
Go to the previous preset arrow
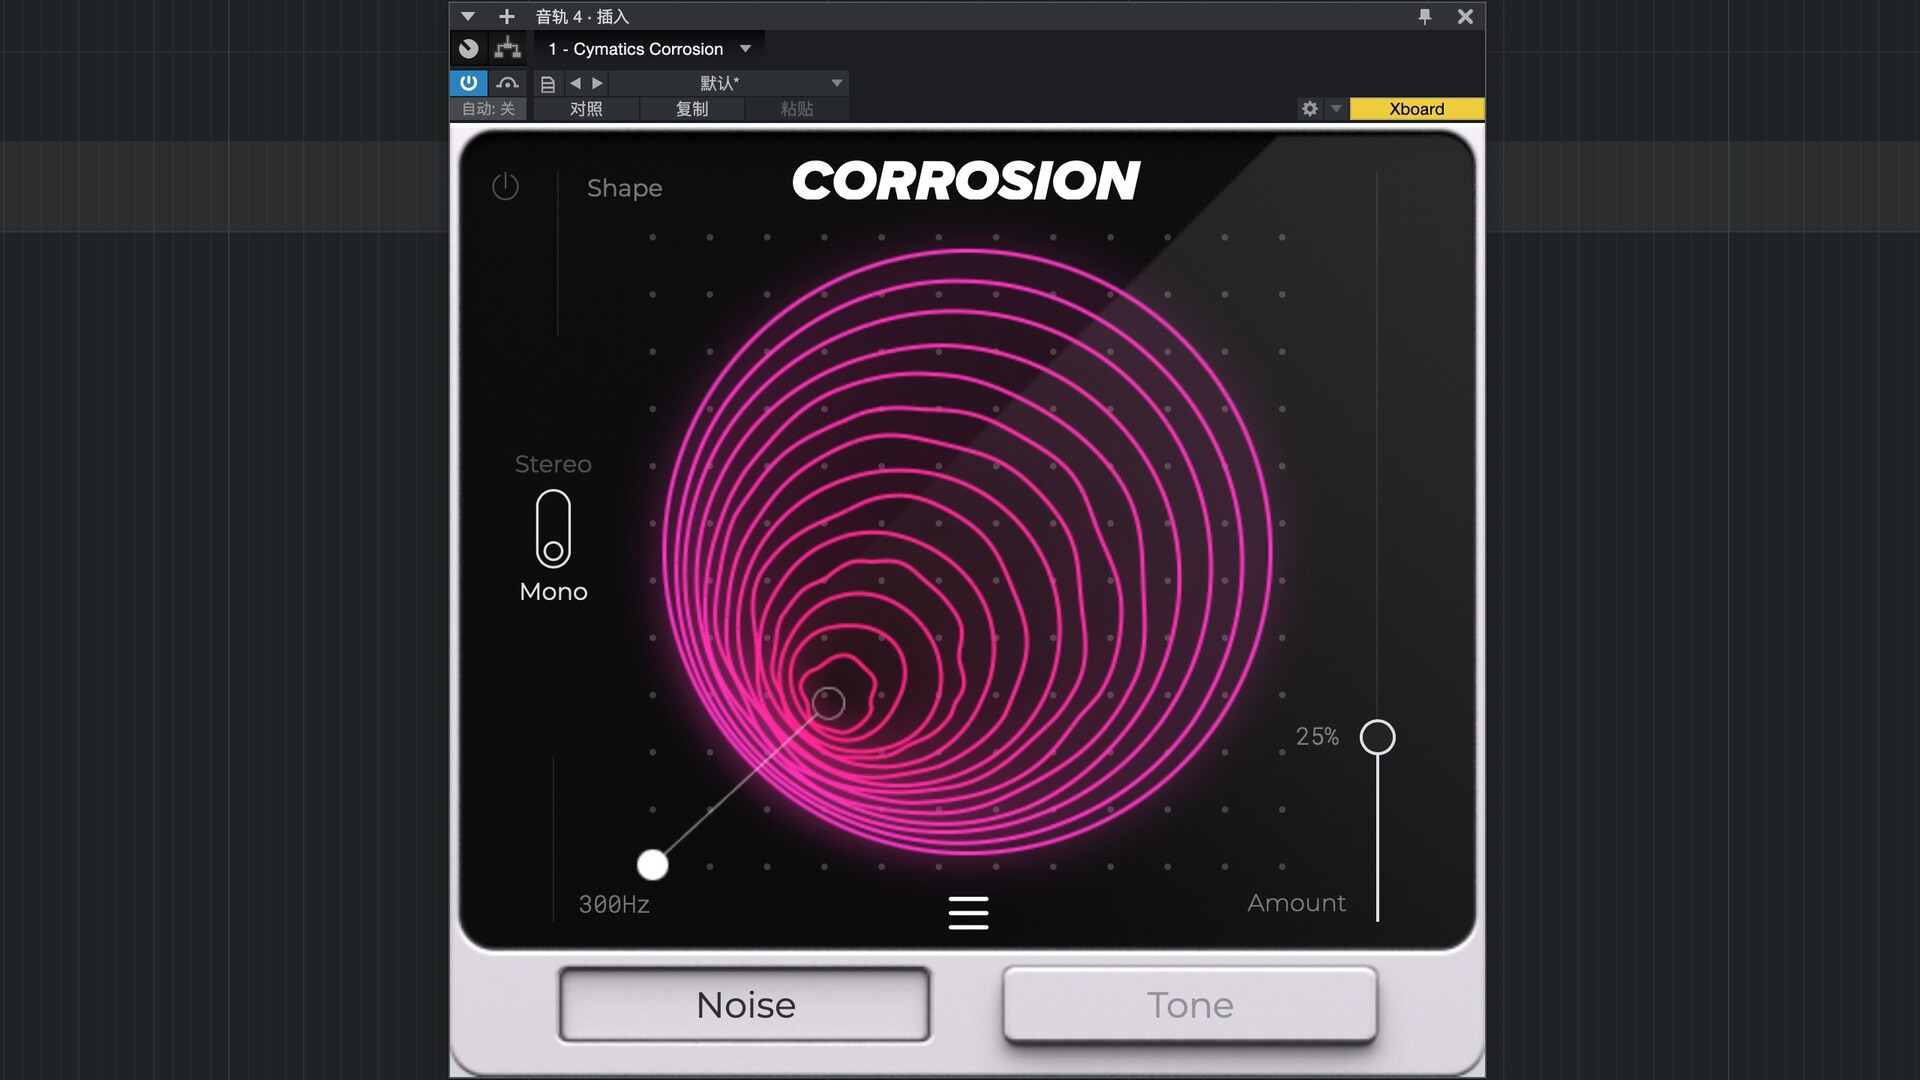(575, 83)
